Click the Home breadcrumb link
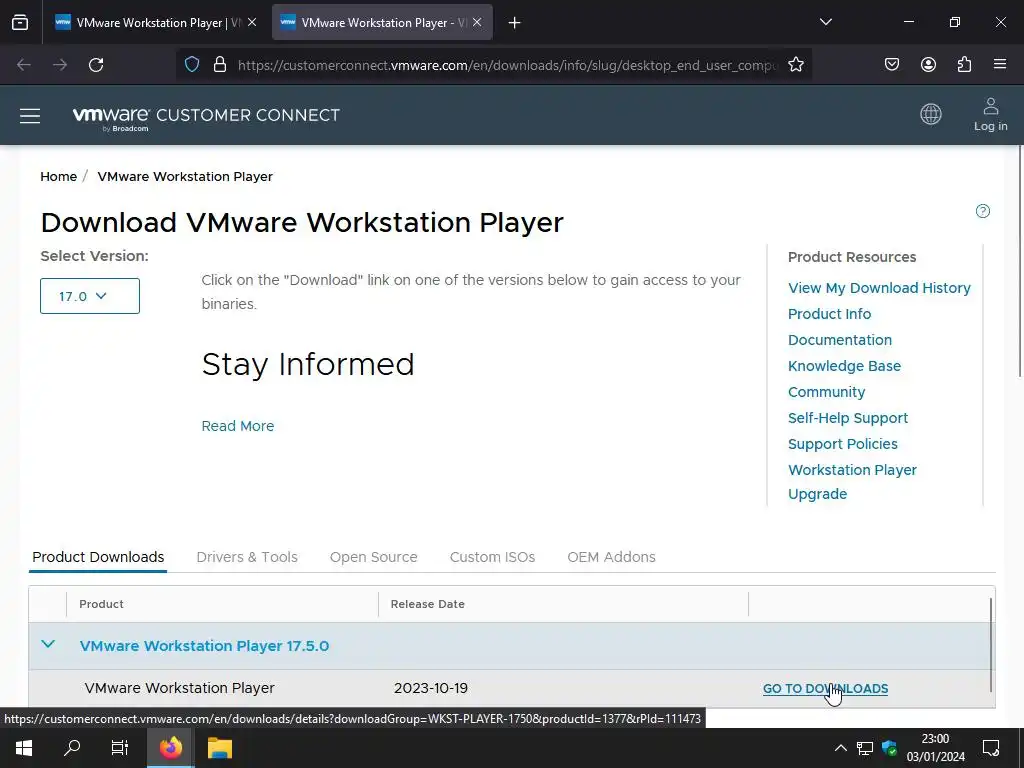1024x768 pixels. 59,176
